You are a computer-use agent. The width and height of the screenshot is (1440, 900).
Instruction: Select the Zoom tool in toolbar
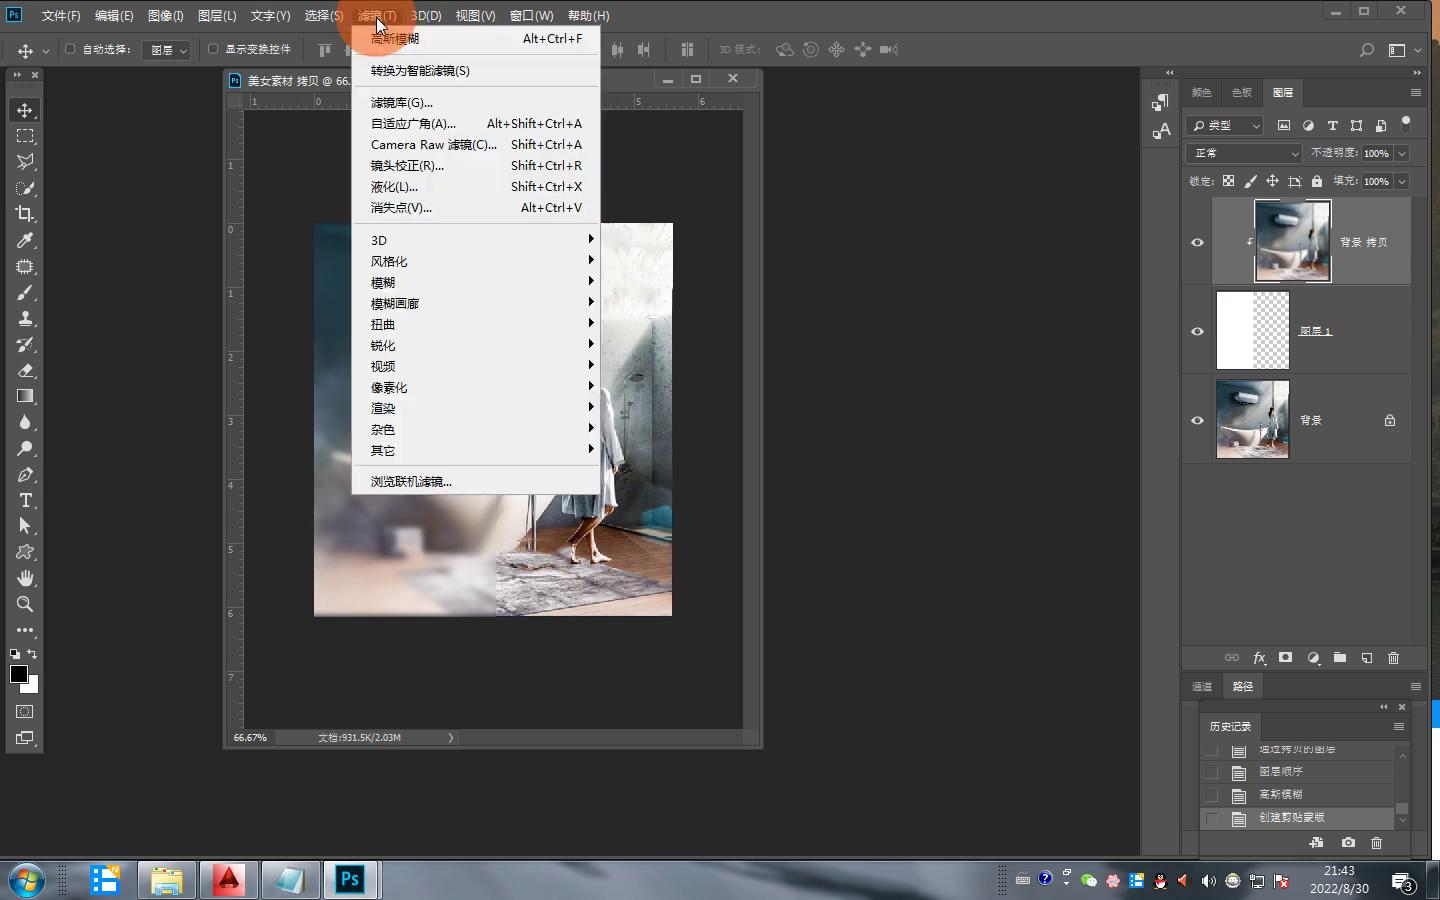25,604
